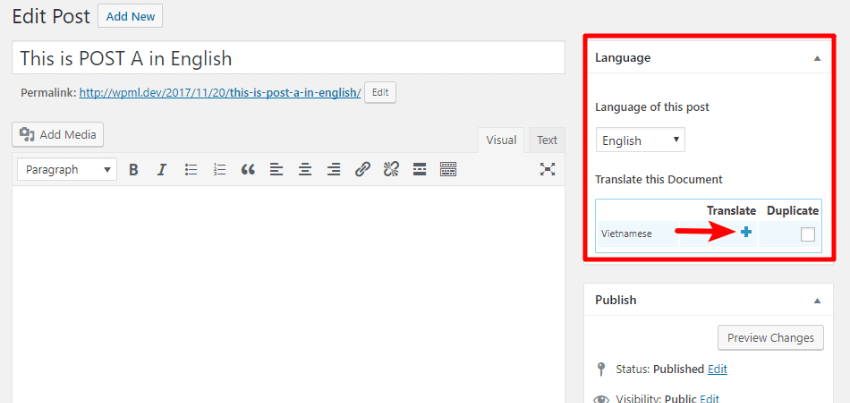Edit the Public visibility setting
850x403 pixels.
click(709, 399)
